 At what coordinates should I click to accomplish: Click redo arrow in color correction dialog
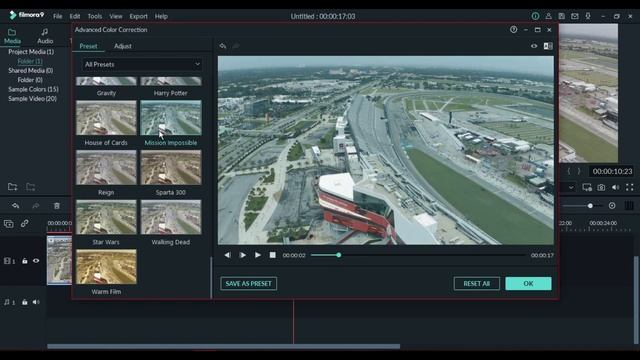click(x=236, y=46)
